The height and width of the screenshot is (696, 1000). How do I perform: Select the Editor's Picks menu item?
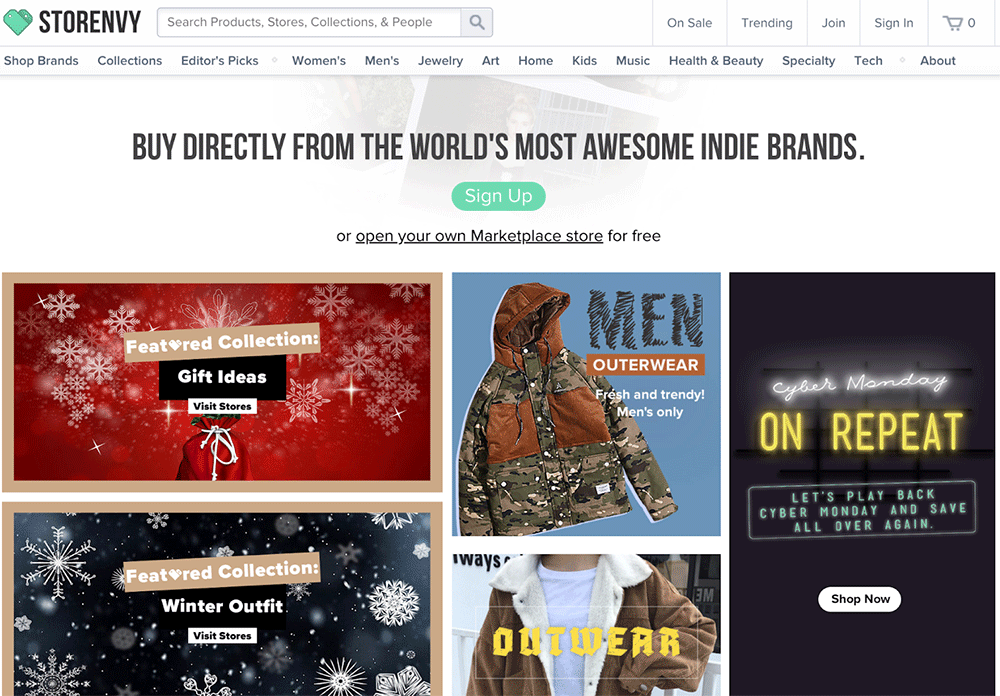219,61
